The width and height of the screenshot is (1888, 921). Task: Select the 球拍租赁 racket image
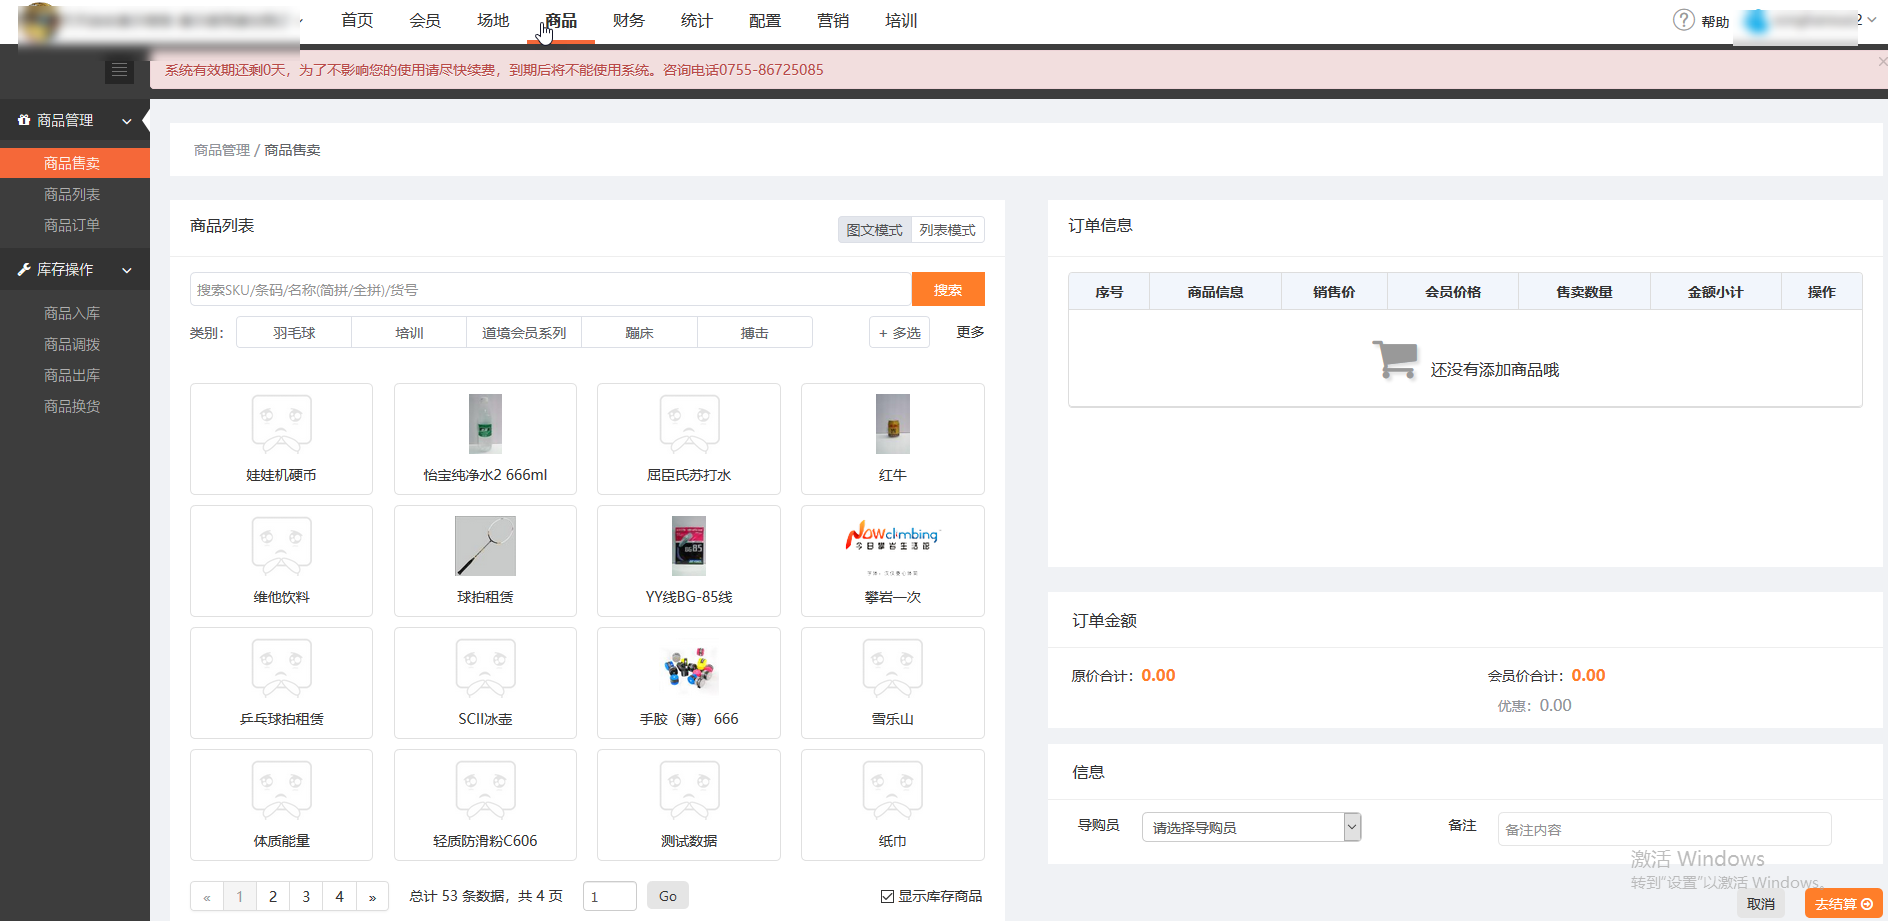[485, 546]
